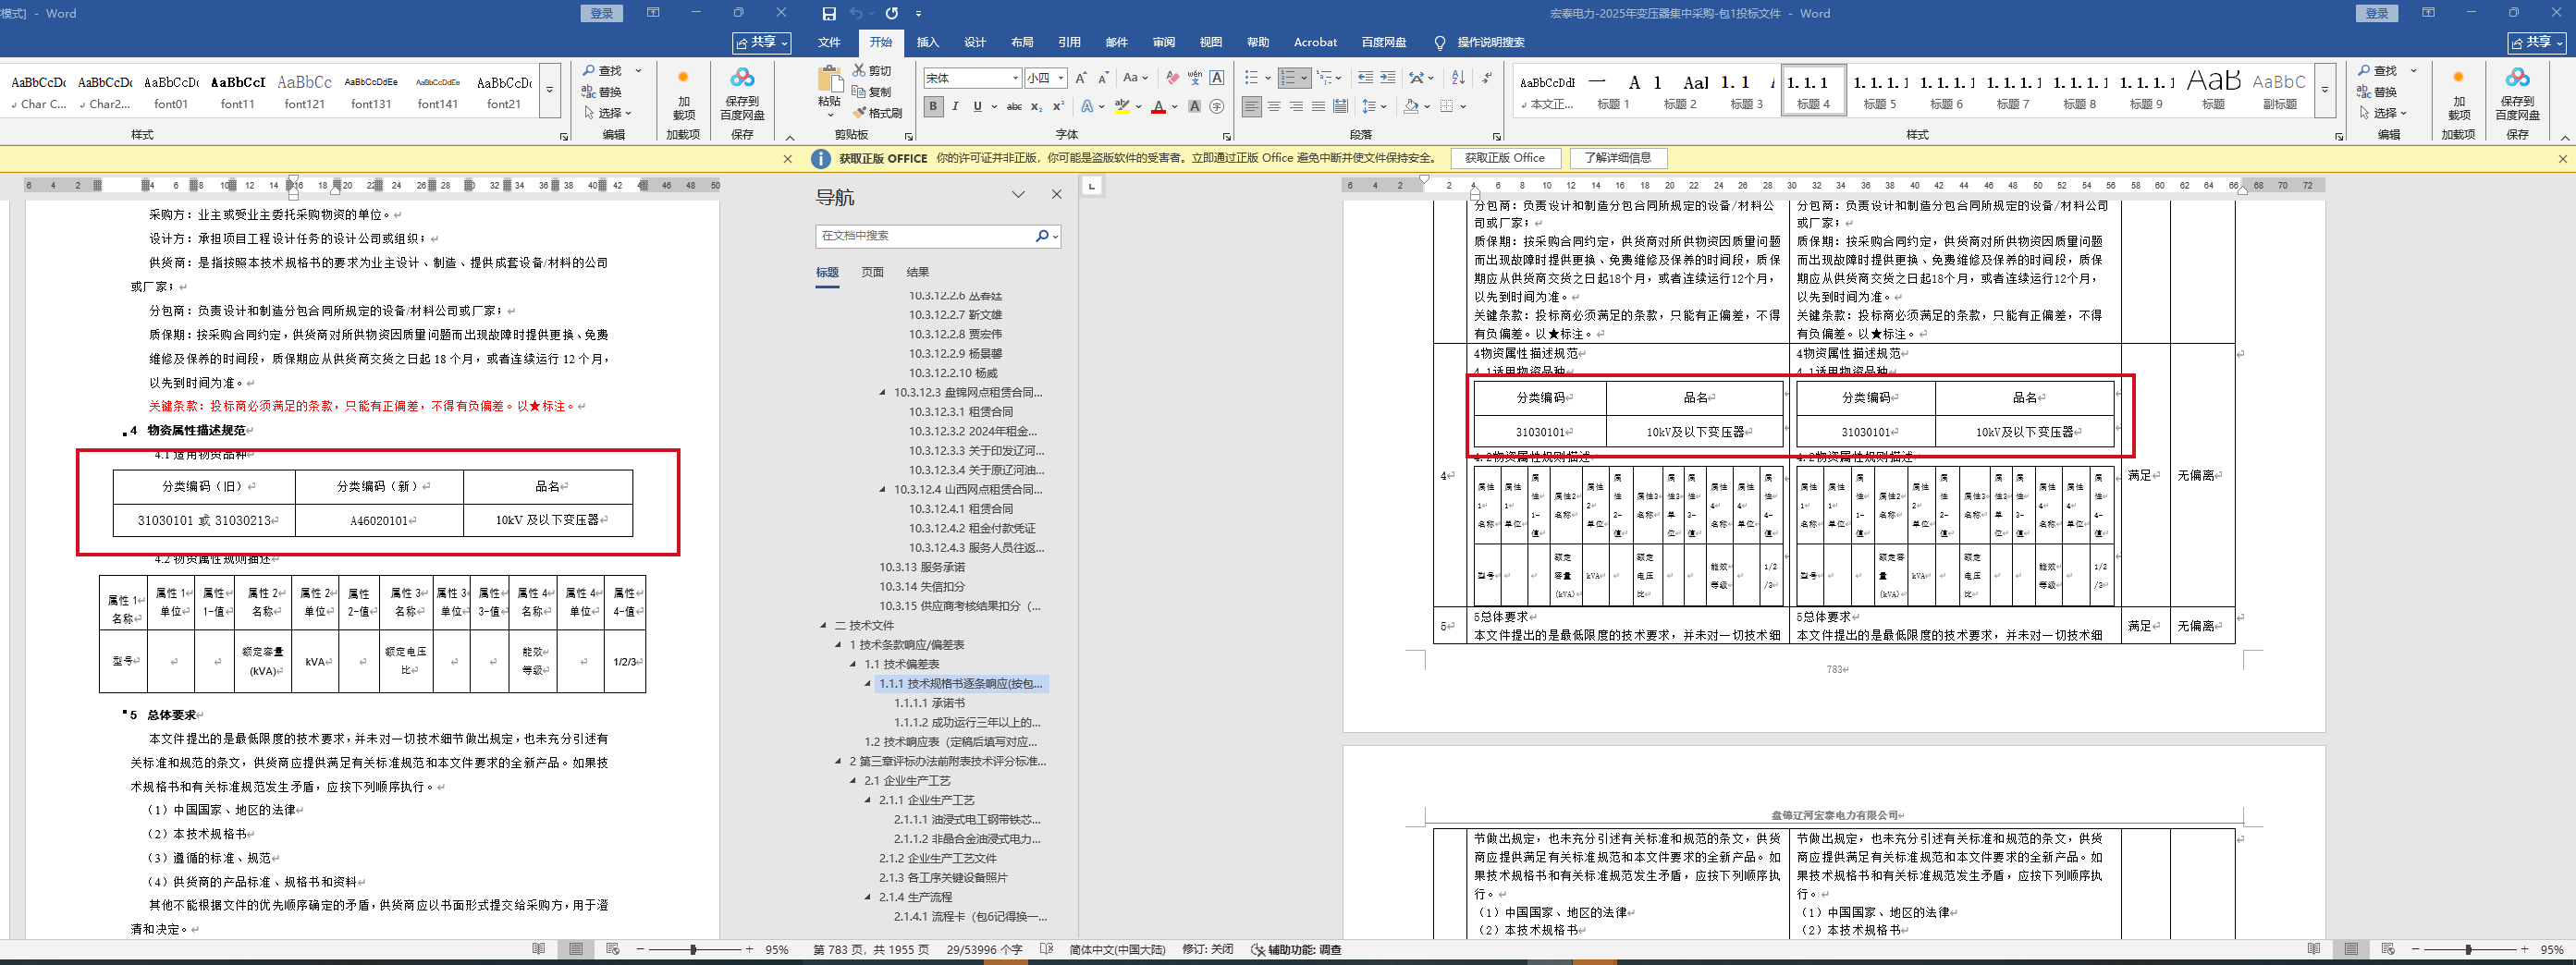Viewport: 2576px width, 965px height.
Task: Apply superscript formatting
Action: [1058, 106]
